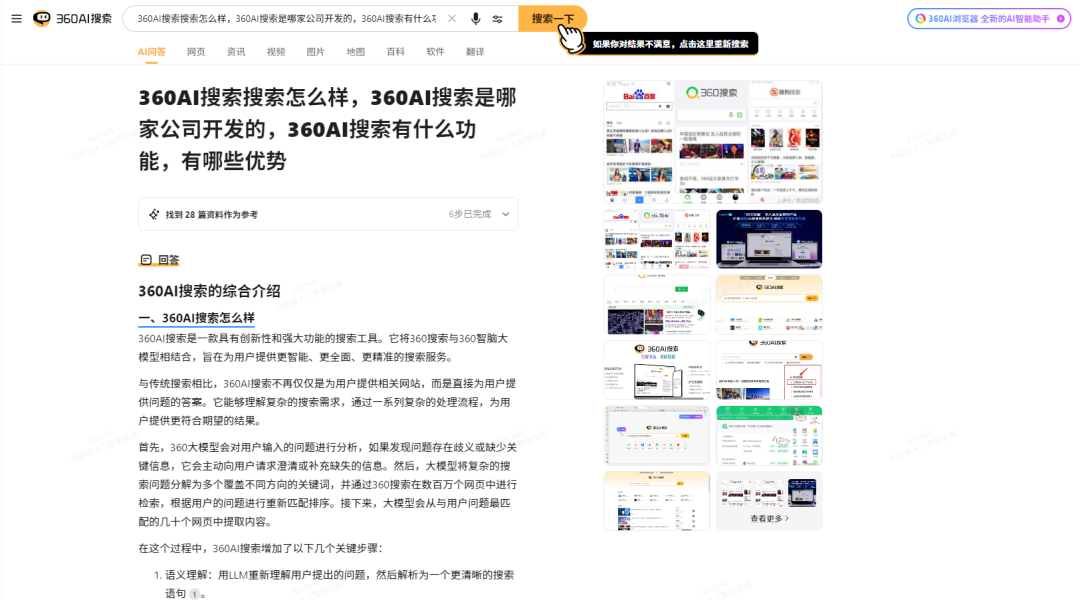The image size is (1080, 600).
Task: Switch to 资讯 tab
Action: coord(236,52)
